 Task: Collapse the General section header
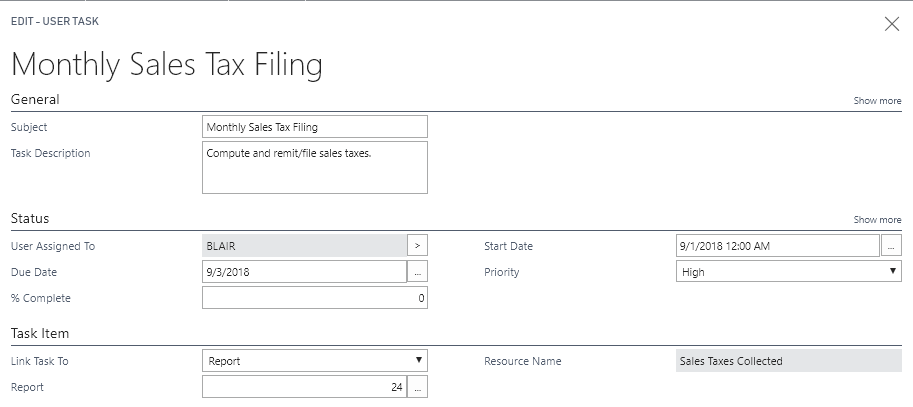35,100
